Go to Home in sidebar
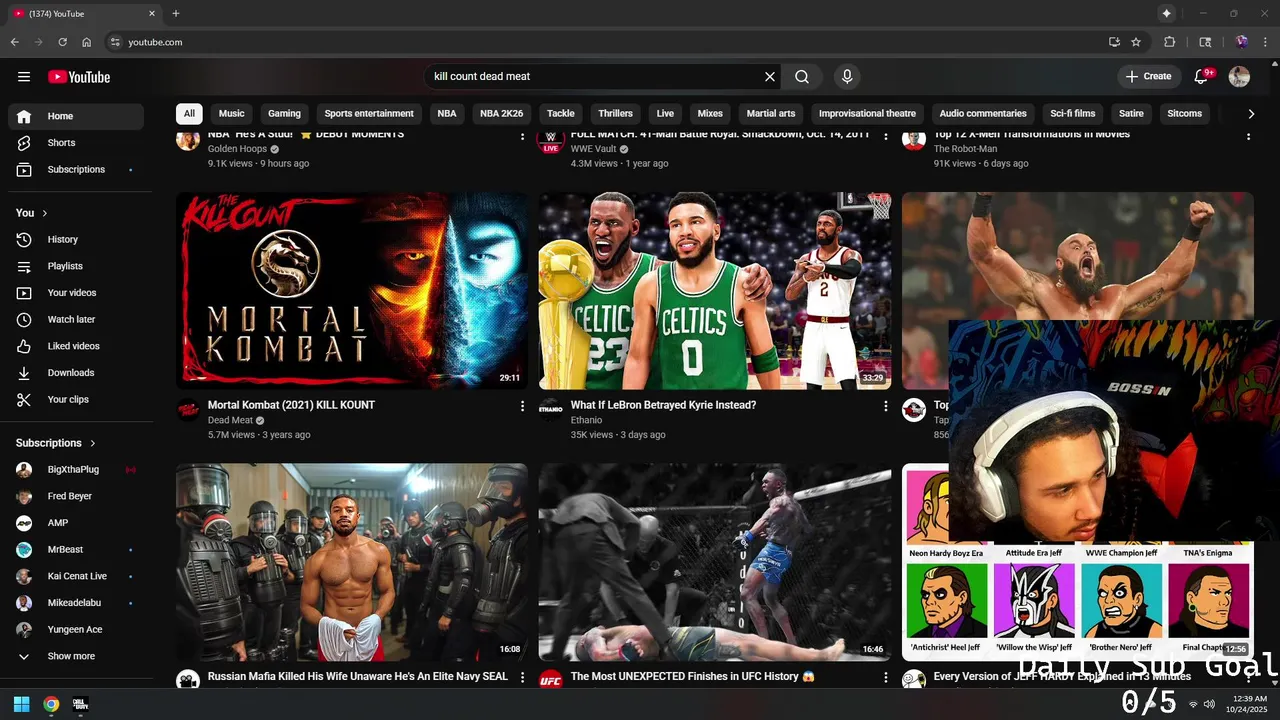This screenshot has height=720, width=1280. click(x=76, y=116)
